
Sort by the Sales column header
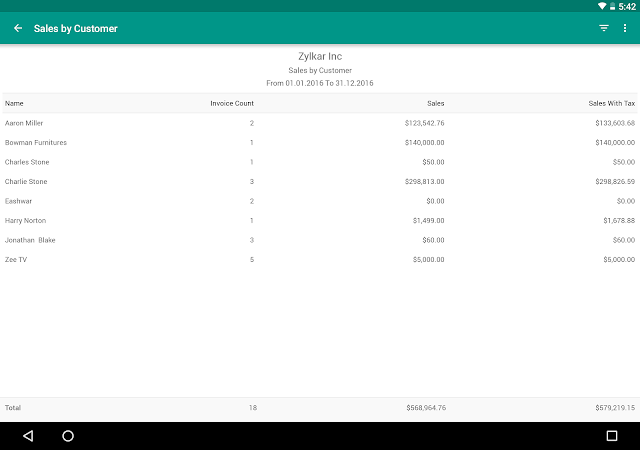436,103
